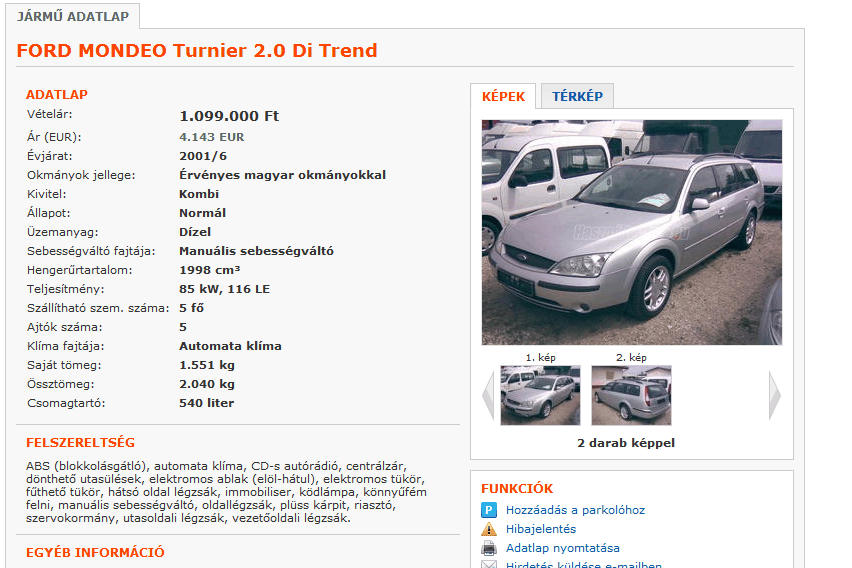Follow the Adatlap nyomtatása link
Viewport: 852px width, 568px height.
pos(562,548)
